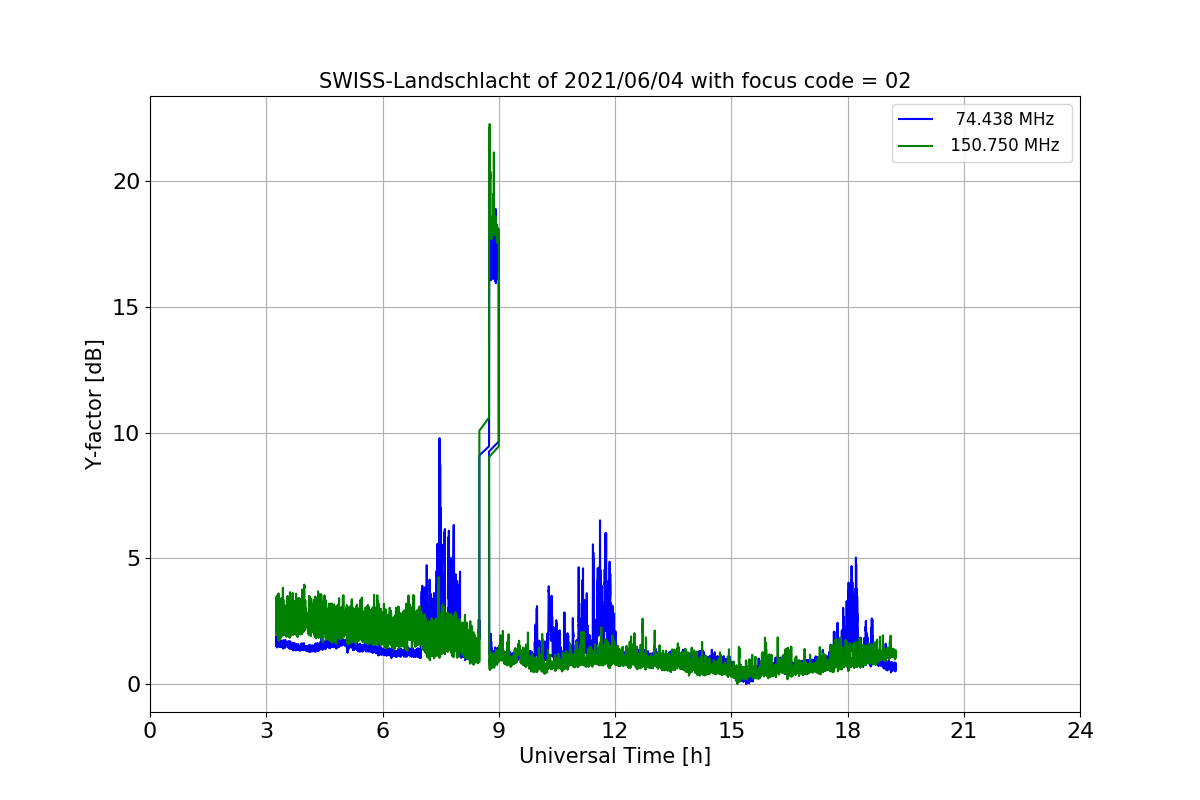Select the 74.438 MHz legend label
Screen dimensions: 1200x800
click(1004, 119)
